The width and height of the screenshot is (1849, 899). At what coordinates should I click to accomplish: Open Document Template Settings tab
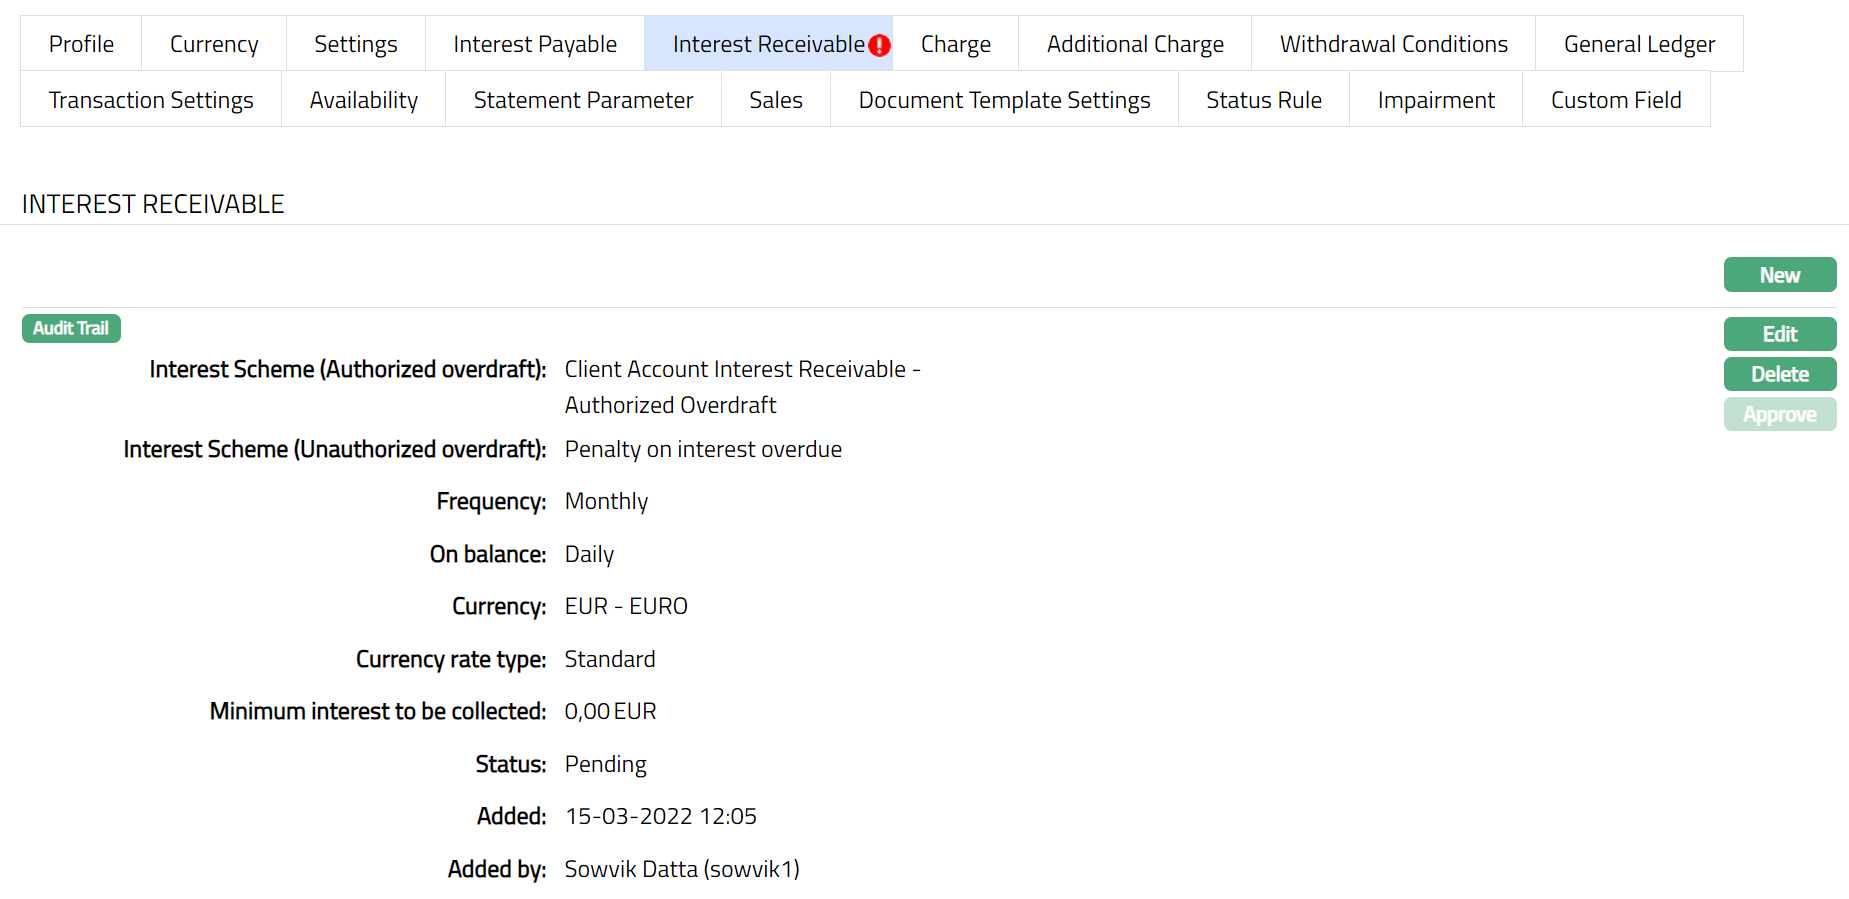pos(1004,100)
